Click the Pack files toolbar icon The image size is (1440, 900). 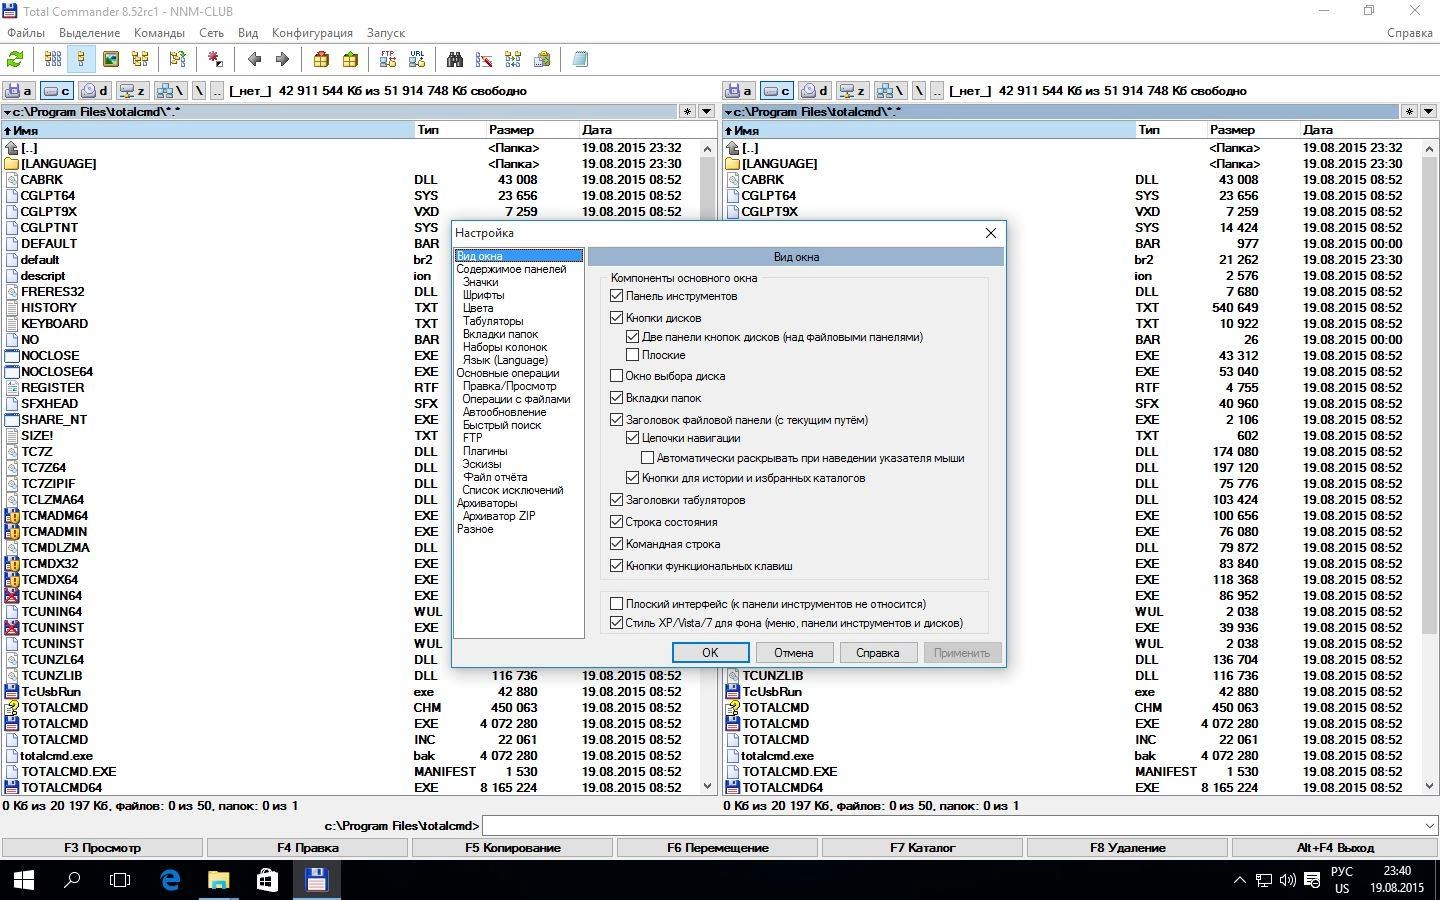(x=321, y=60)
